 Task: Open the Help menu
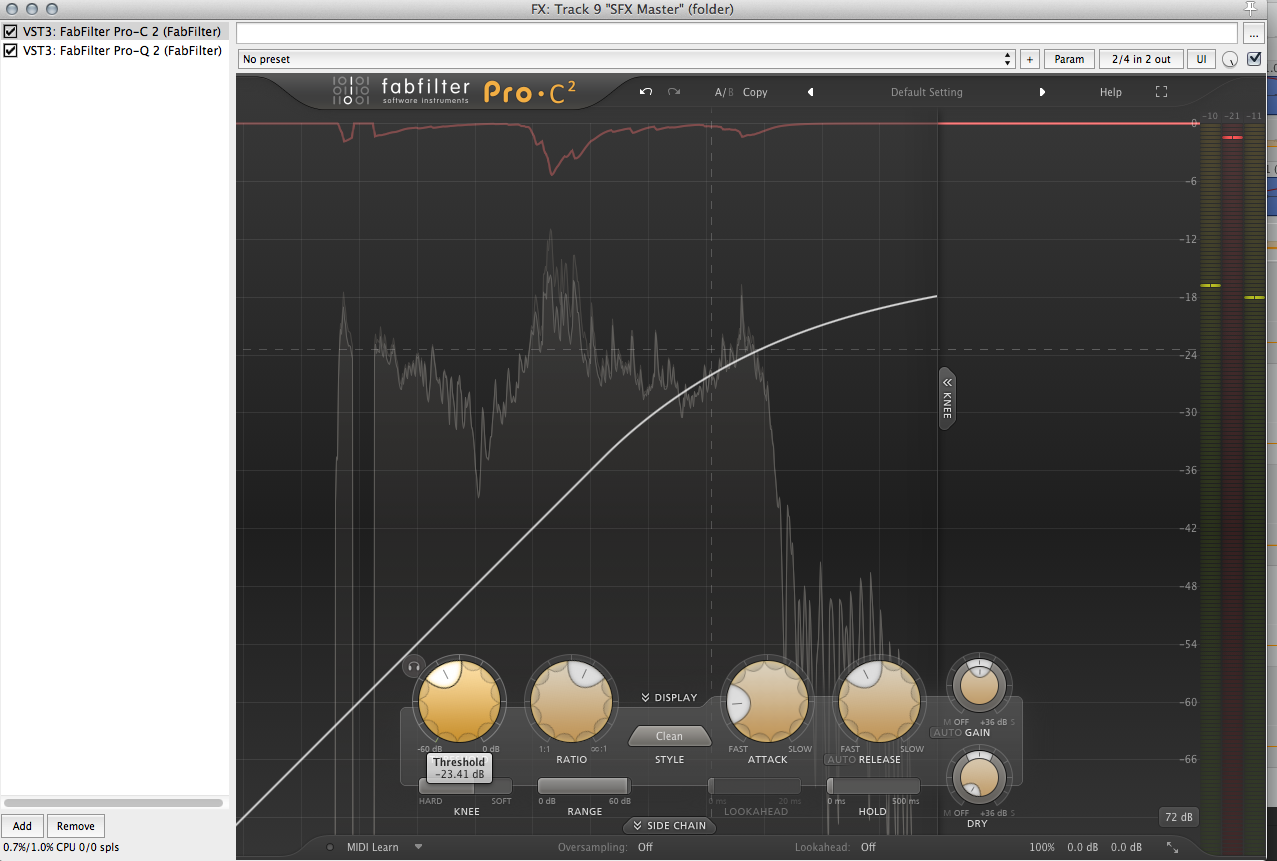click(1110, 92)
